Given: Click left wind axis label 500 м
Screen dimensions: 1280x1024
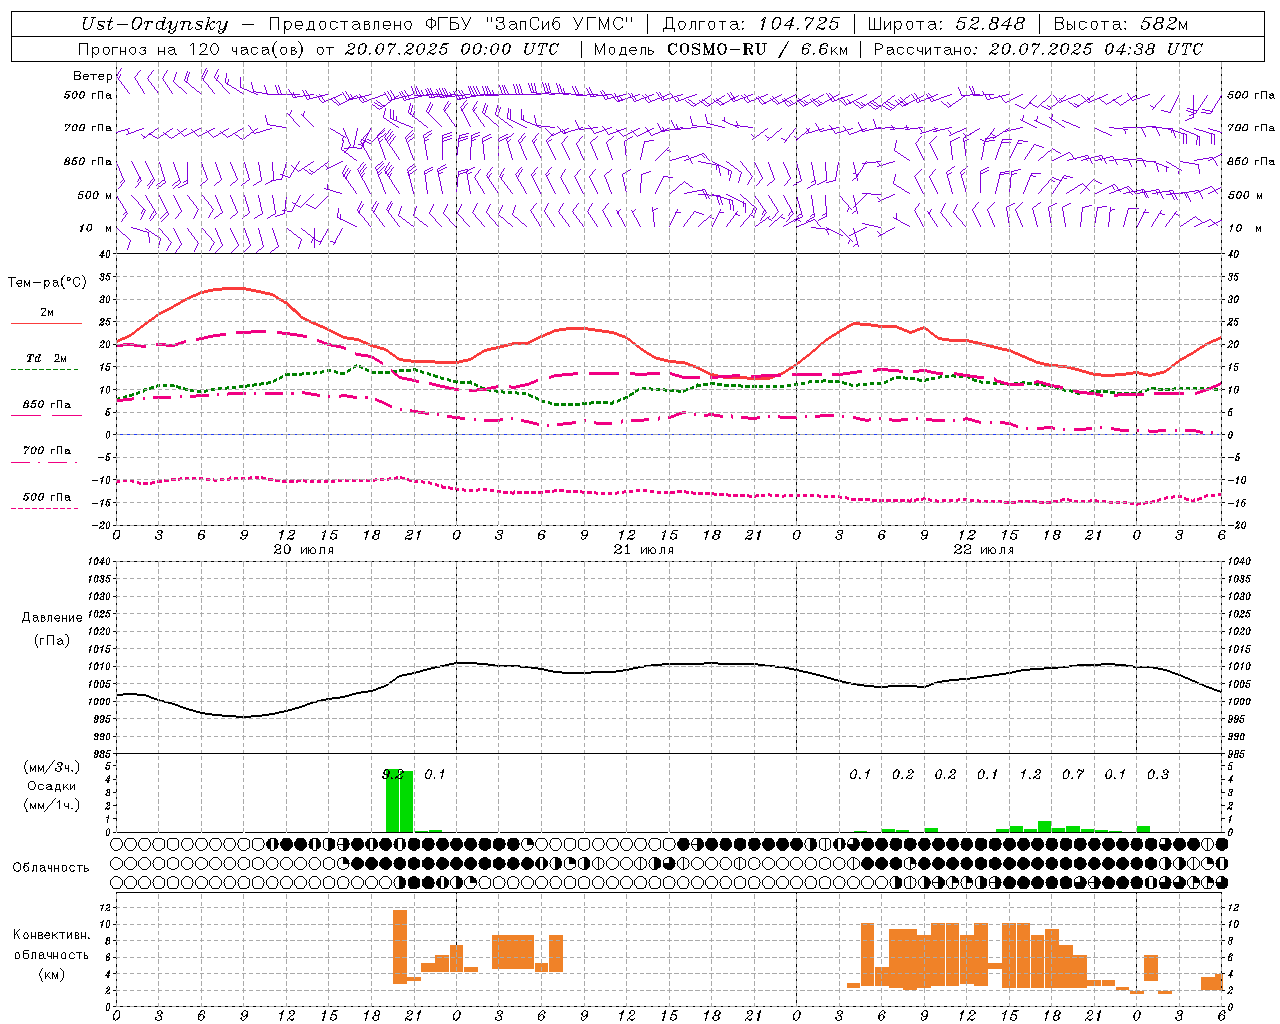Looking at the screenshot, I should (x=95, y=195).
